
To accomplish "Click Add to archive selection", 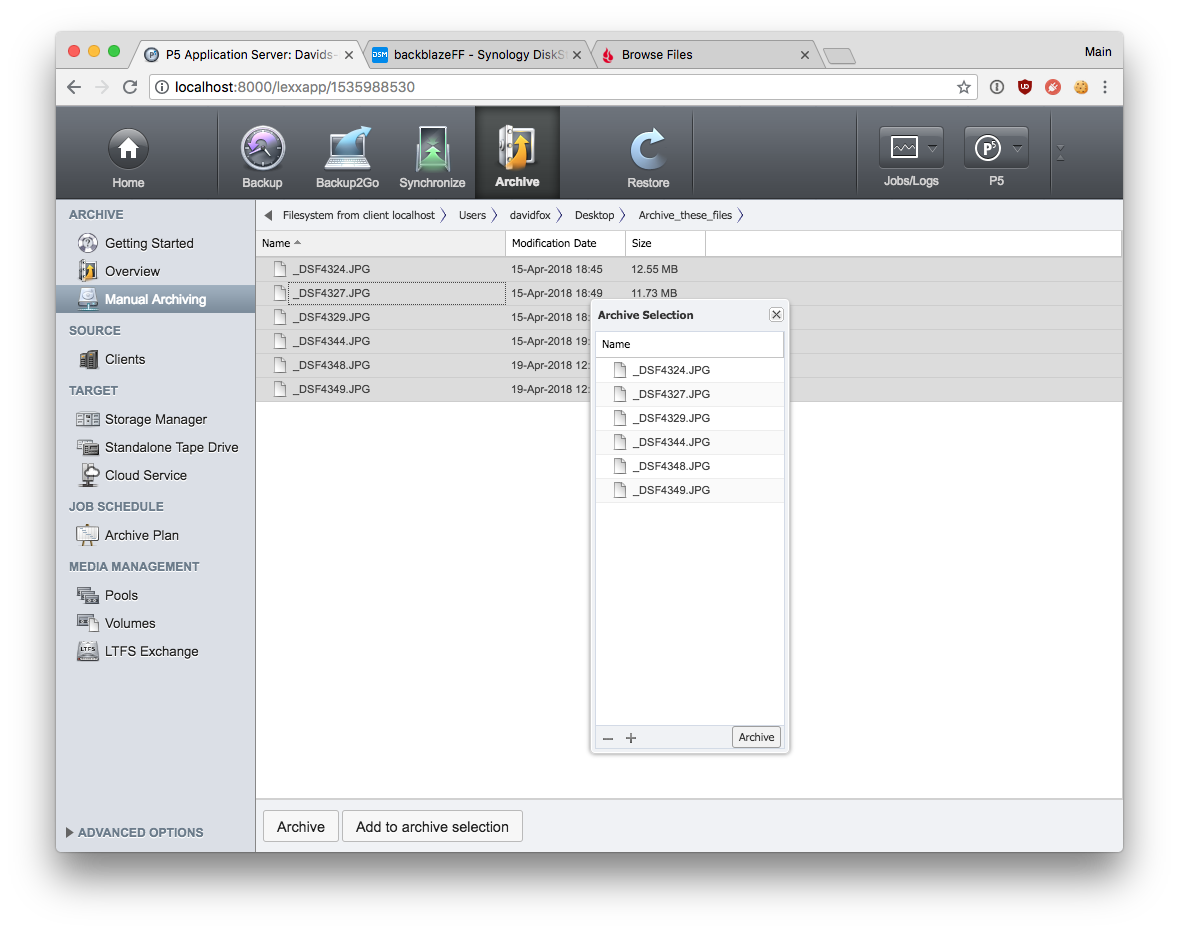I will point(432,827).
